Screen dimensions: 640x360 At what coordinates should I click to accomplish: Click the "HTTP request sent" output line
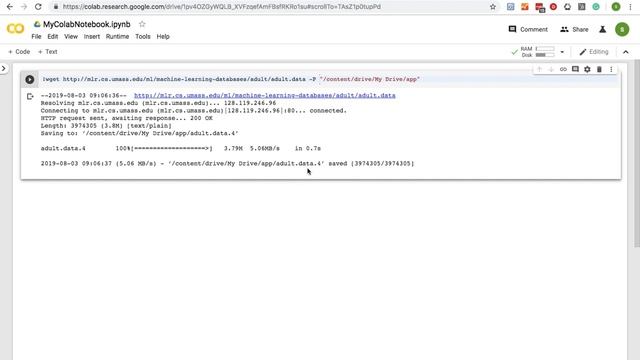127,118
